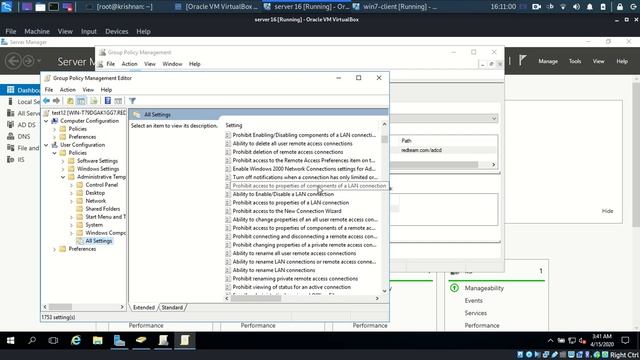Screen dimensions: 640x360
Task: Click the Manageability link
Action: [484, 288]
